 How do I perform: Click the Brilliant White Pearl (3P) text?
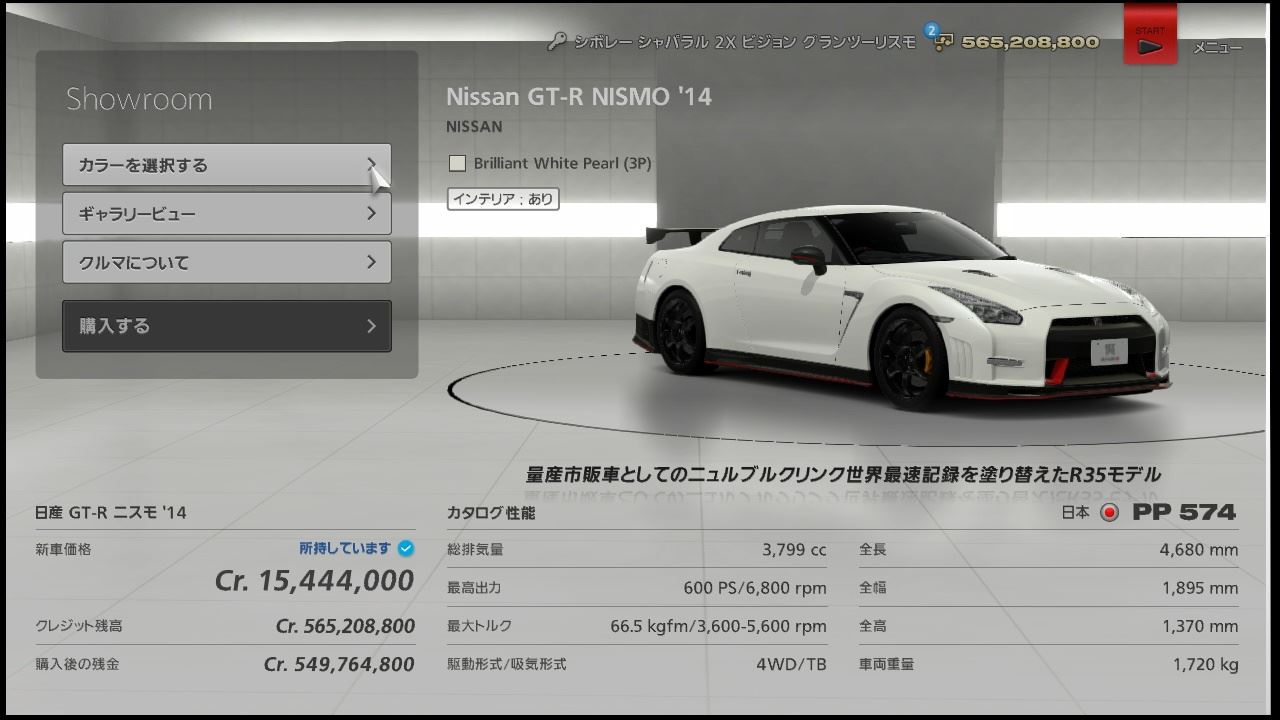562,163
